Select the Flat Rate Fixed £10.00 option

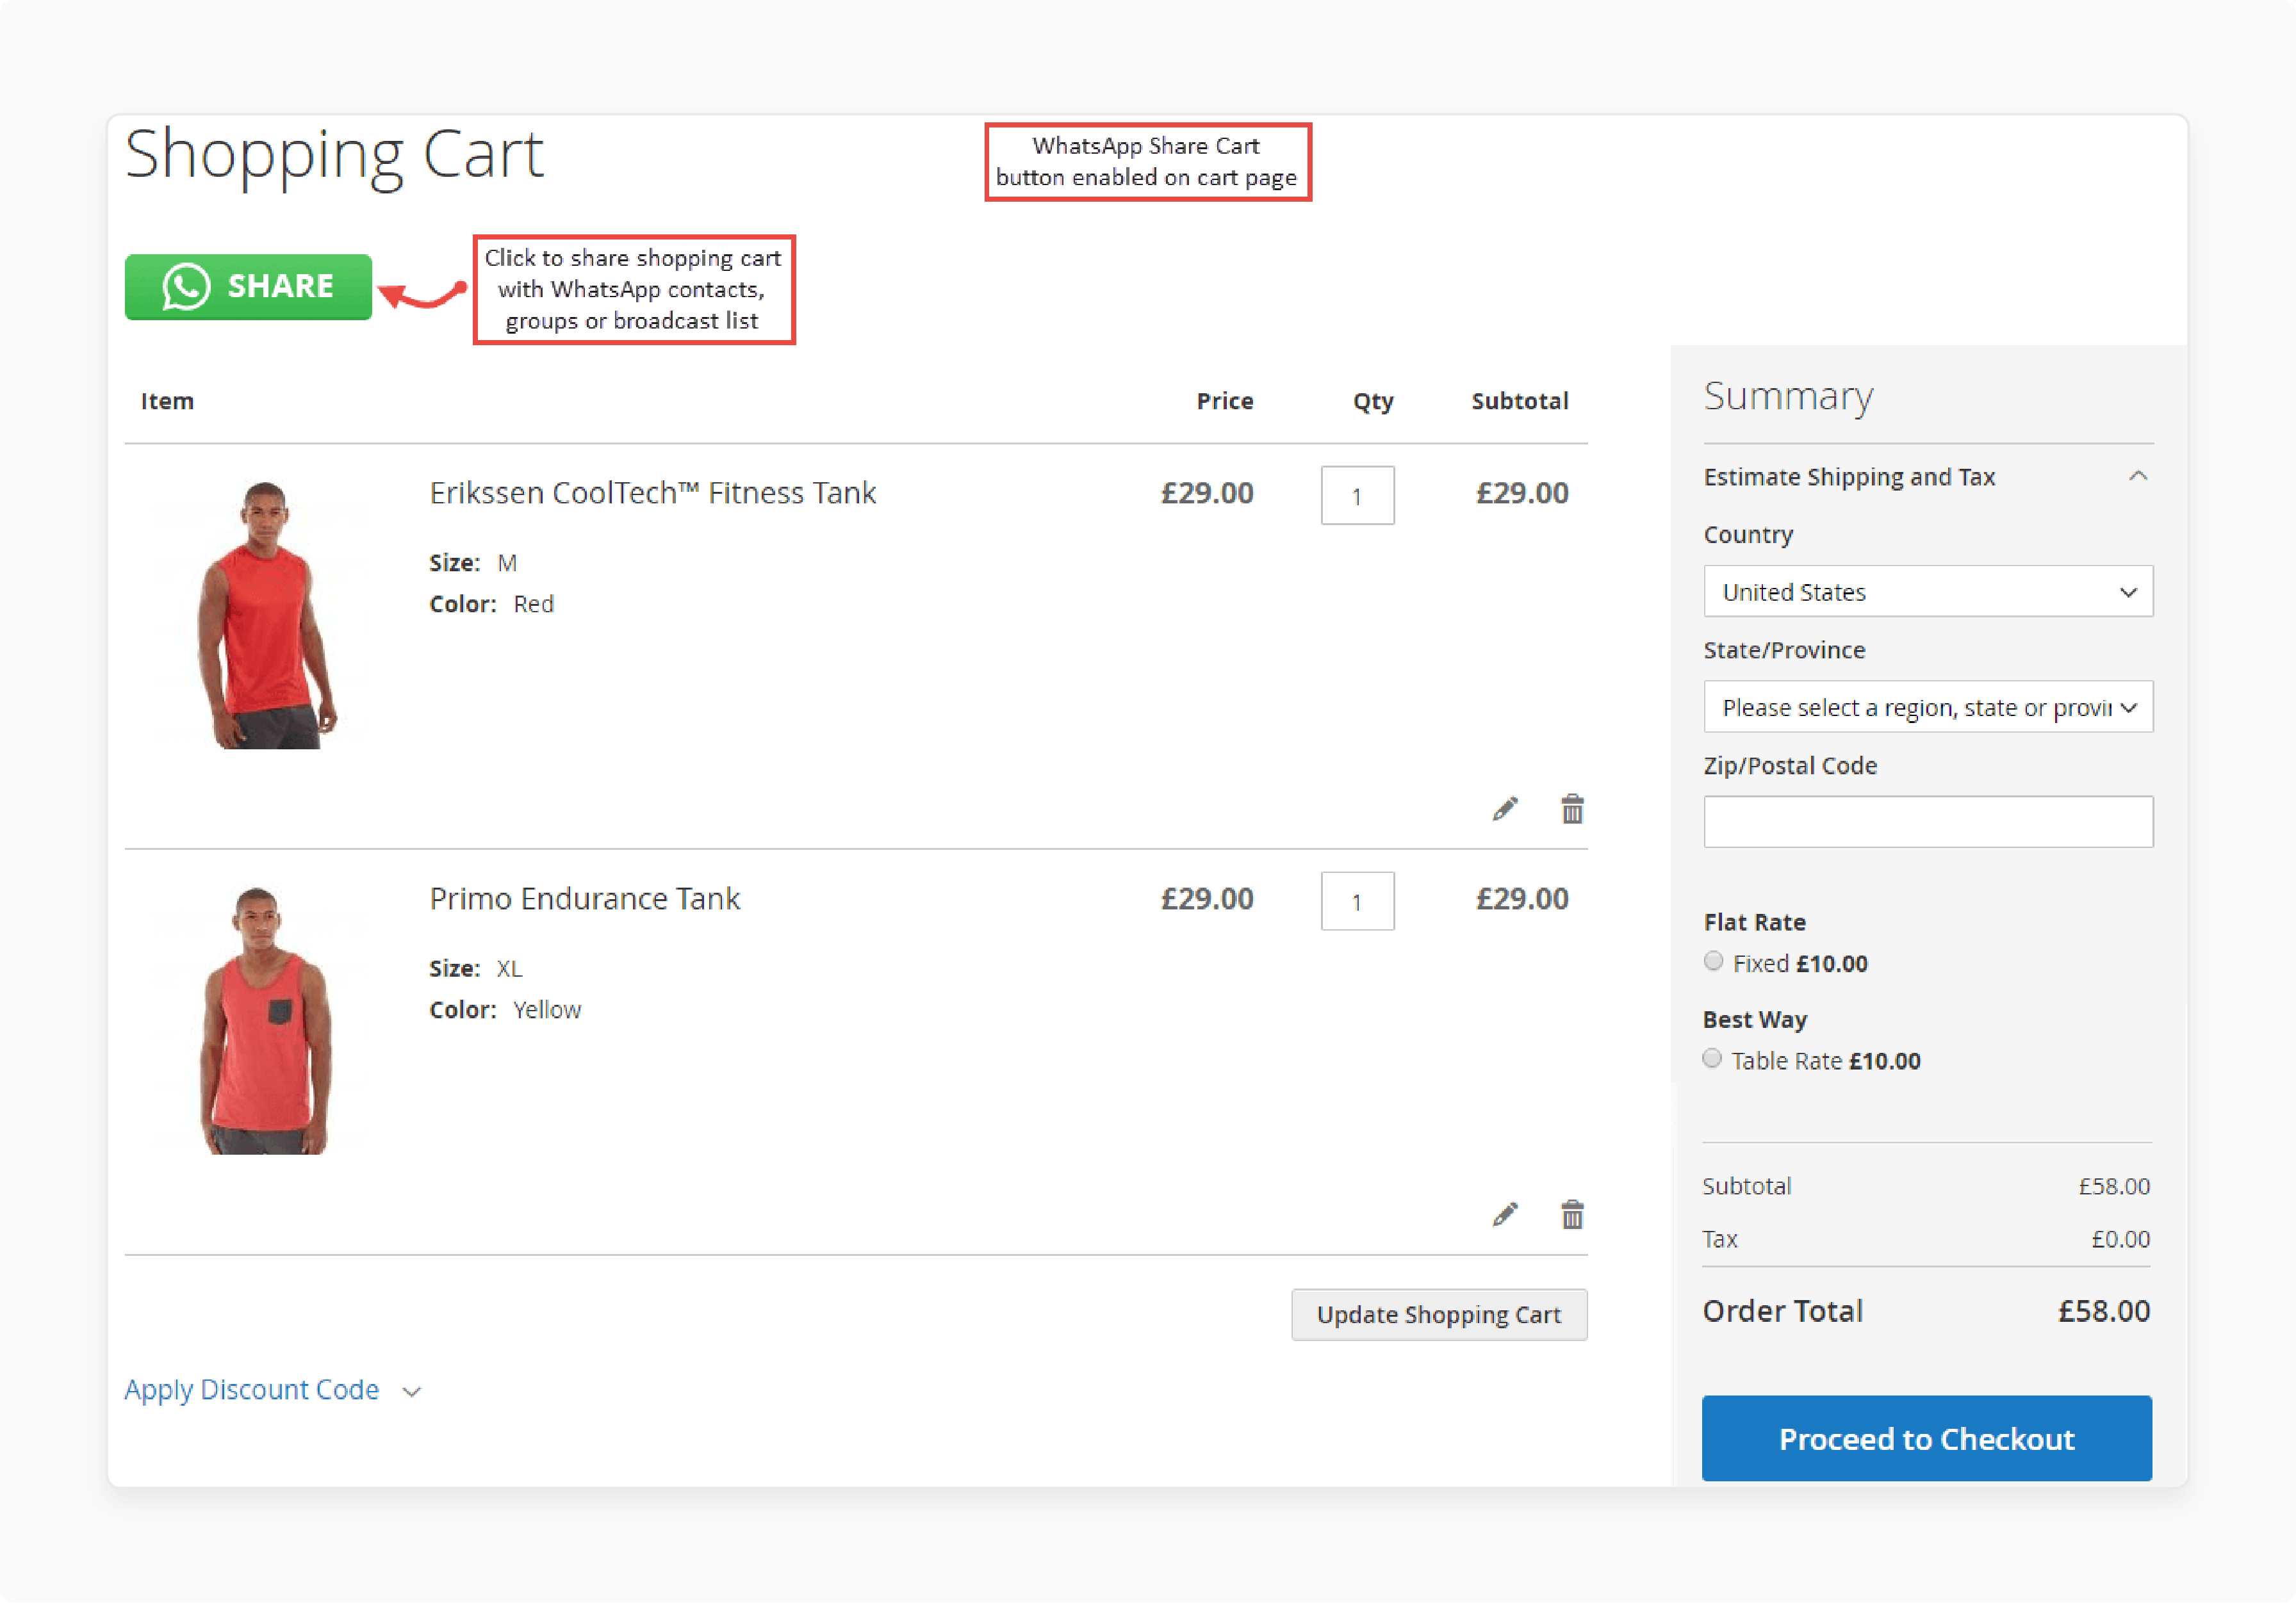pyautogui.click(x=1713, y=961)
